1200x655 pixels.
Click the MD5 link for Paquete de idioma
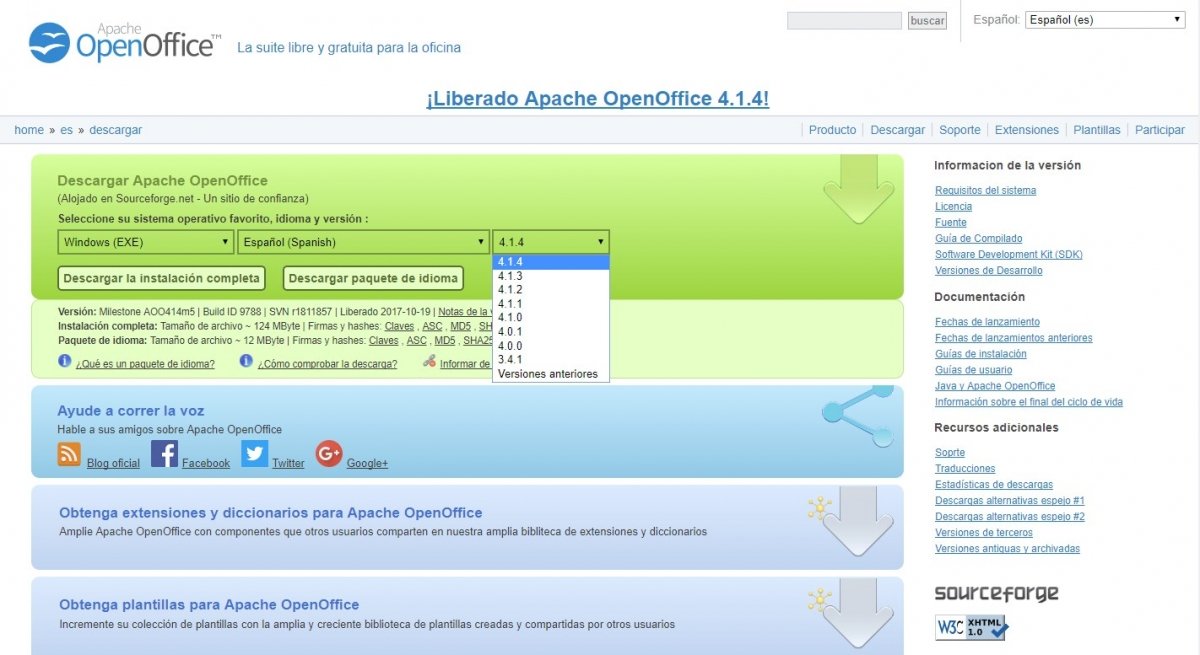pos(444,340)
